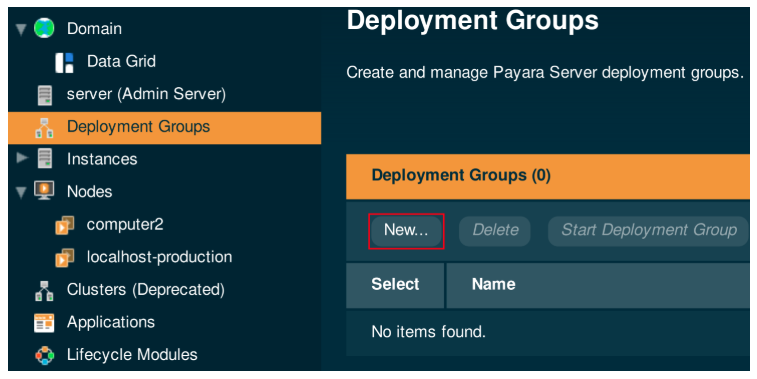Click the Lifecycle Modules icon
The width and height of the screenshot is (757, 379).
44,355
